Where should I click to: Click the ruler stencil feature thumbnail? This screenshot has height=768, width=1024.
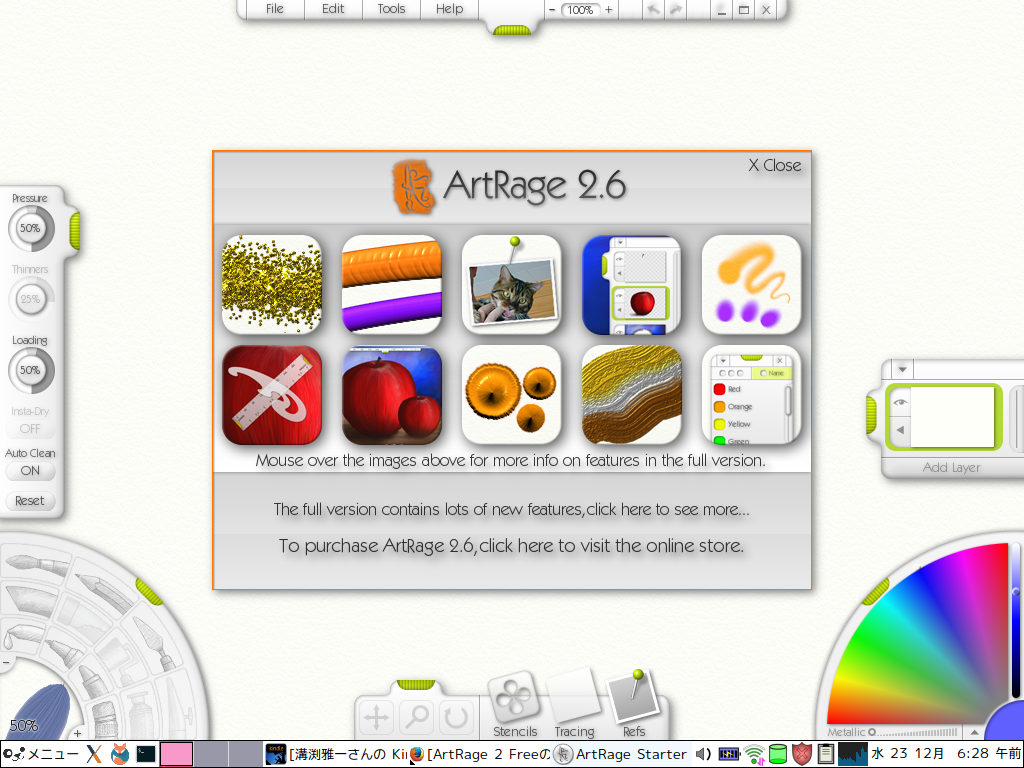click(272, 395)
